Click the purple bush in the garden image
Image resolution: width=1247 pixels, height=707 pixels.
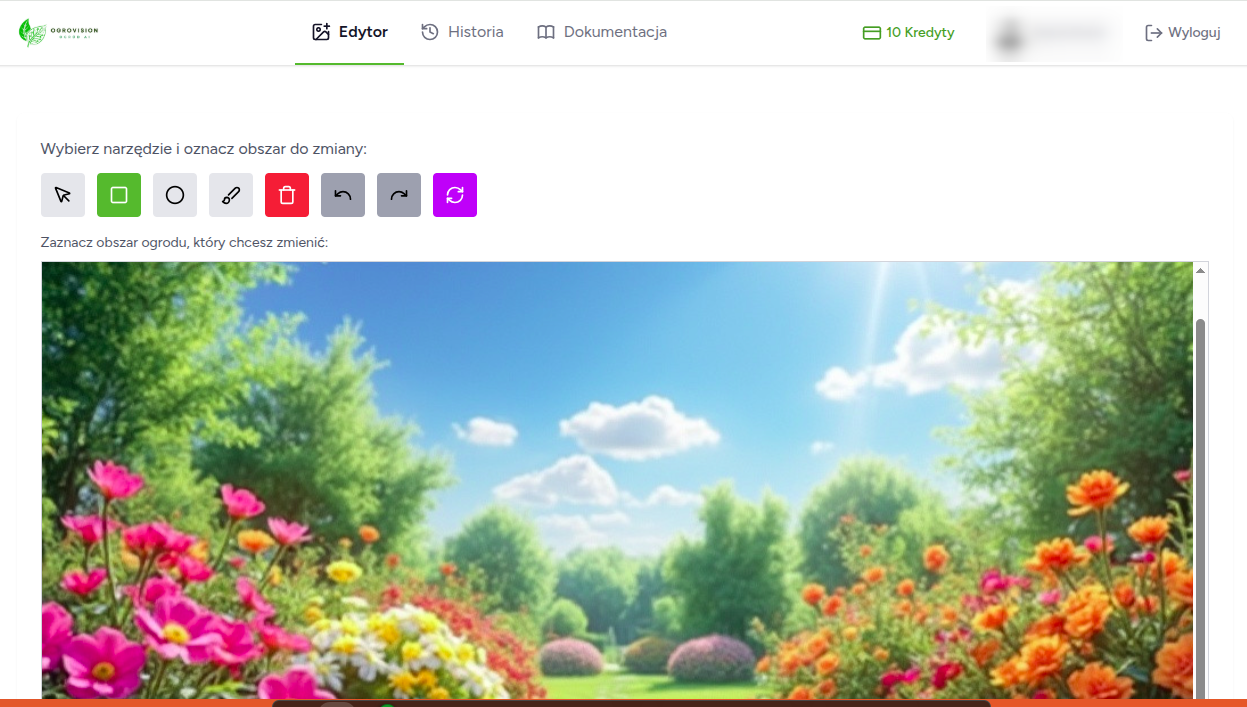pyautogui.click(x=710, y=658)
